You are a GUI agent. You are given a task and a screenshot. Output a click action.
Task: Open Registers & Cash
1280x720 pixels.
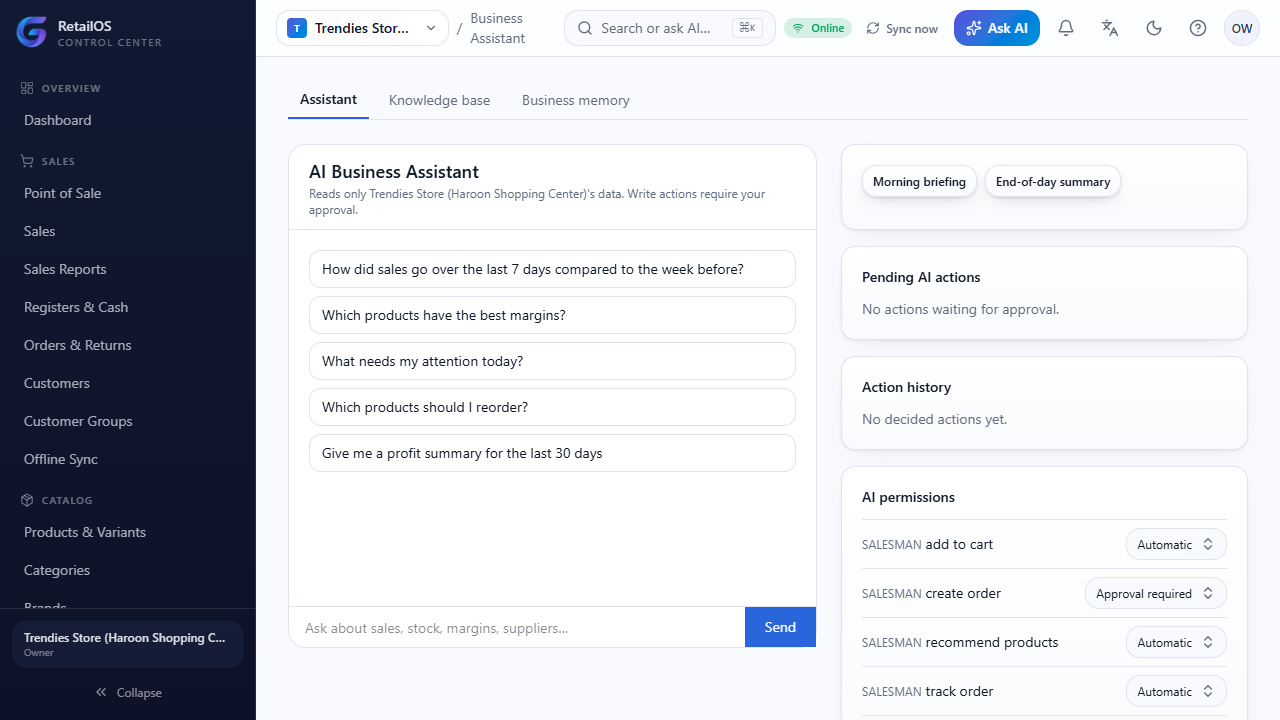click(x=128, y=307)
